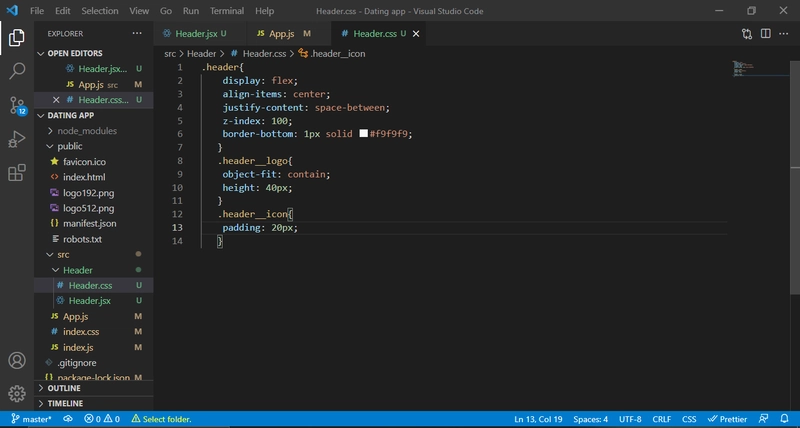Open notifications bell in status bar
Image resolution: width=800 pixels, height=428 pixels.
pos(784,419)
